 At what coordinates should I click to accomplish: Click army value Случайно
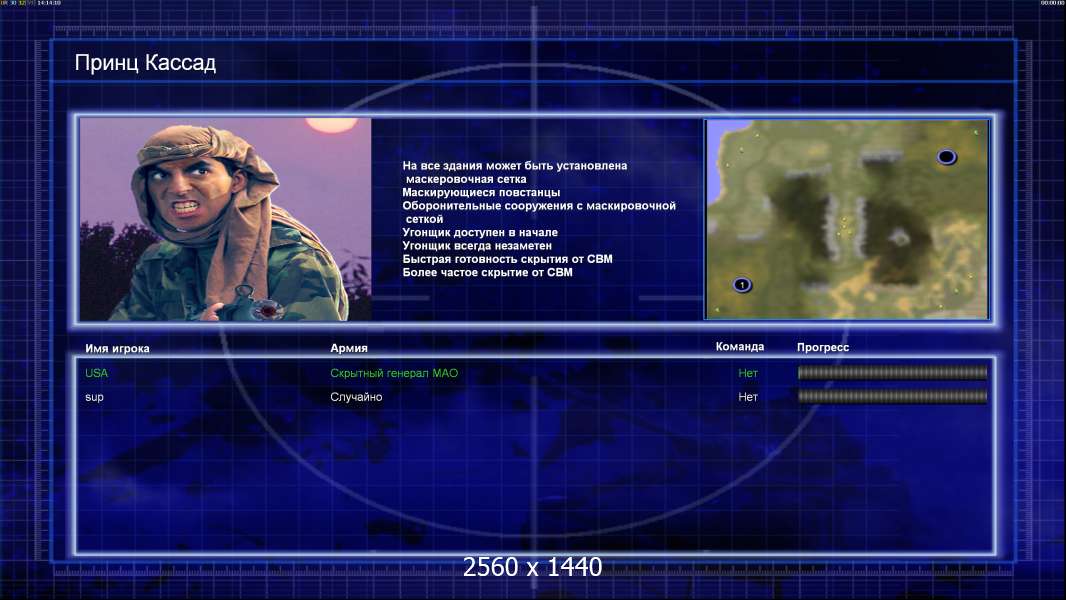tap(356, 397)
